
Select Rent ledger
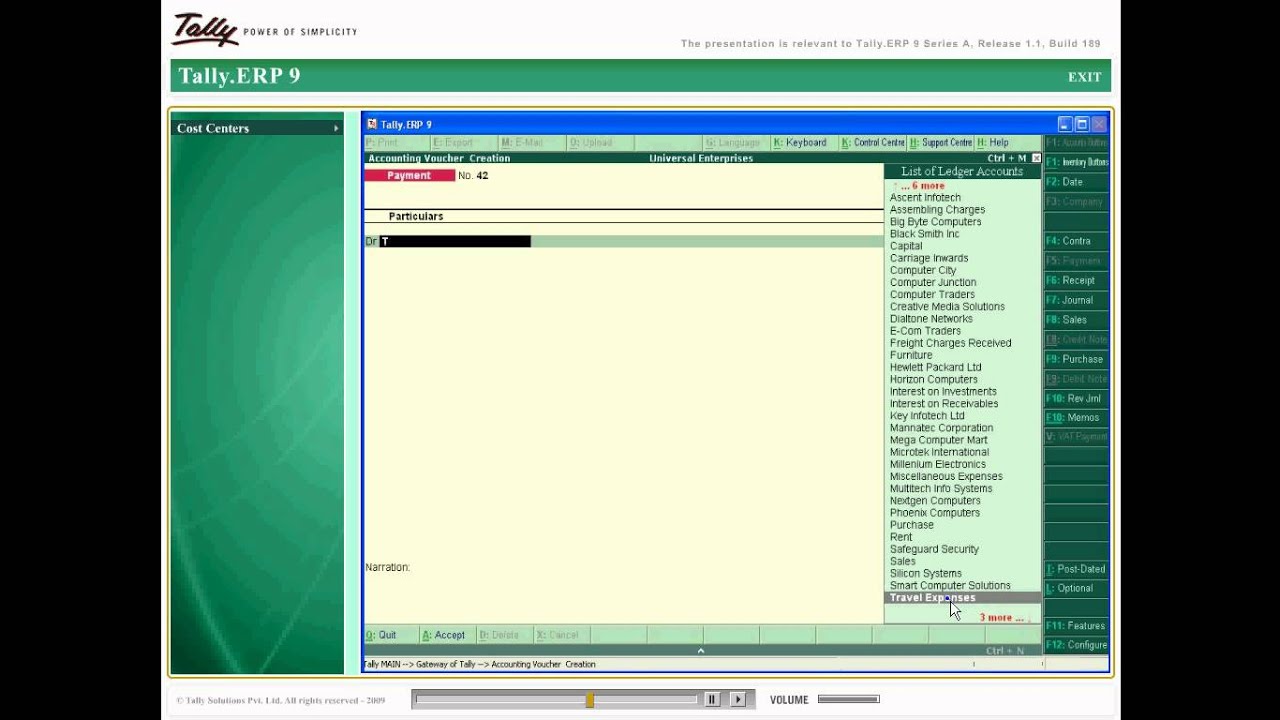tap(901, 537)
